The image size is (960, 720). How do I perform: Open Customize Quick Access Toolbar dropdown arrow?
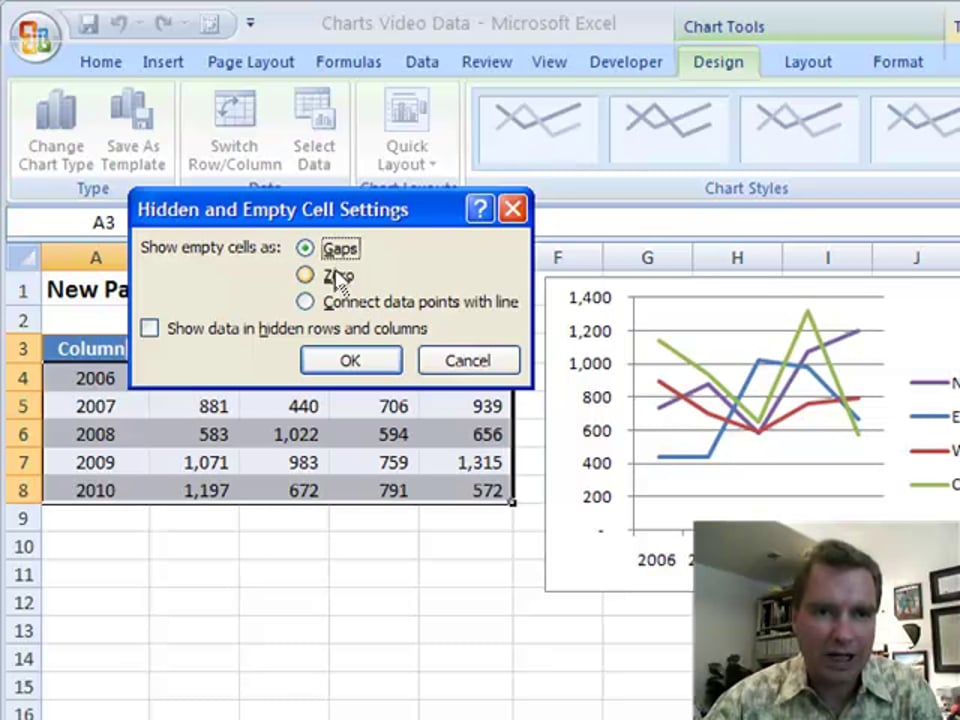pyautogui.click(x=250, y=23)
